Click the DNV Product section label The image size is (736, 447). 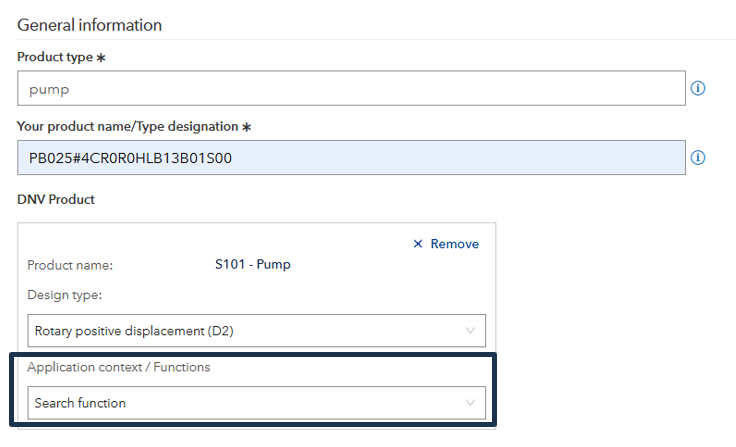56,199
